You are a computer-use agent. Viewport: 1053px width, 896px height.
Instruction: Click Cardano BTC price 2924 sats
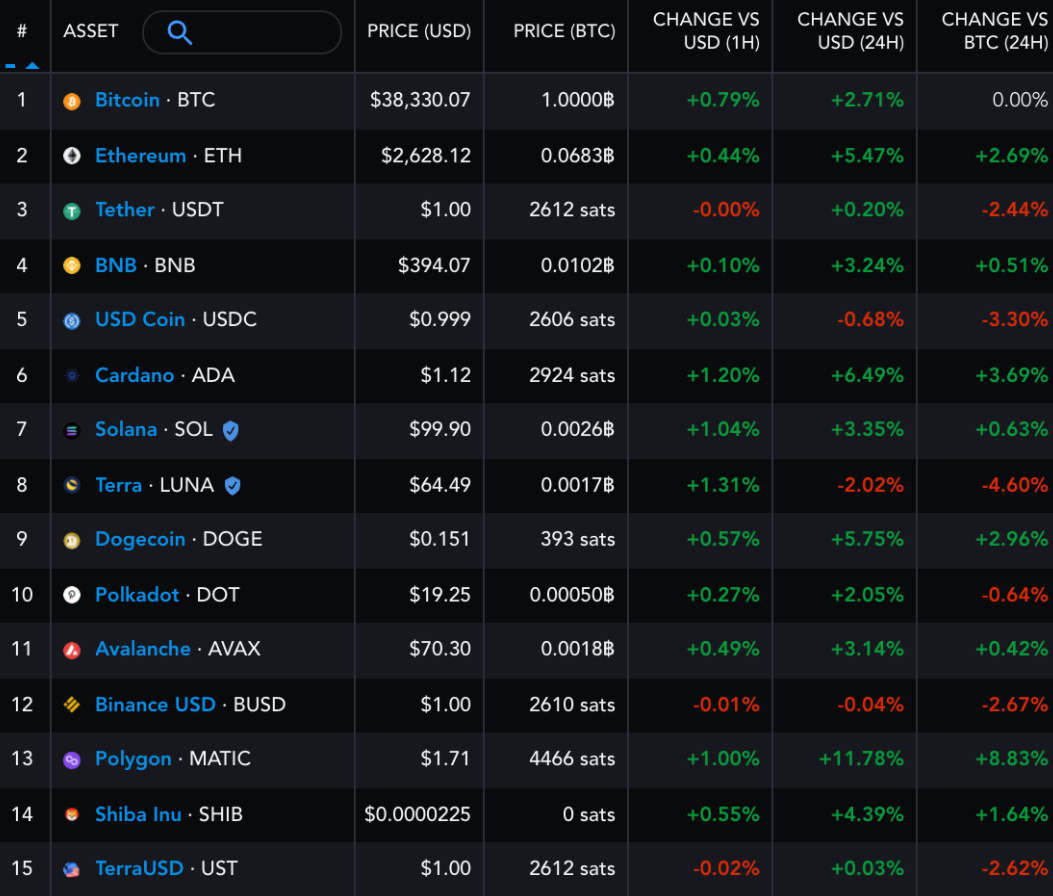click(572, 375)
